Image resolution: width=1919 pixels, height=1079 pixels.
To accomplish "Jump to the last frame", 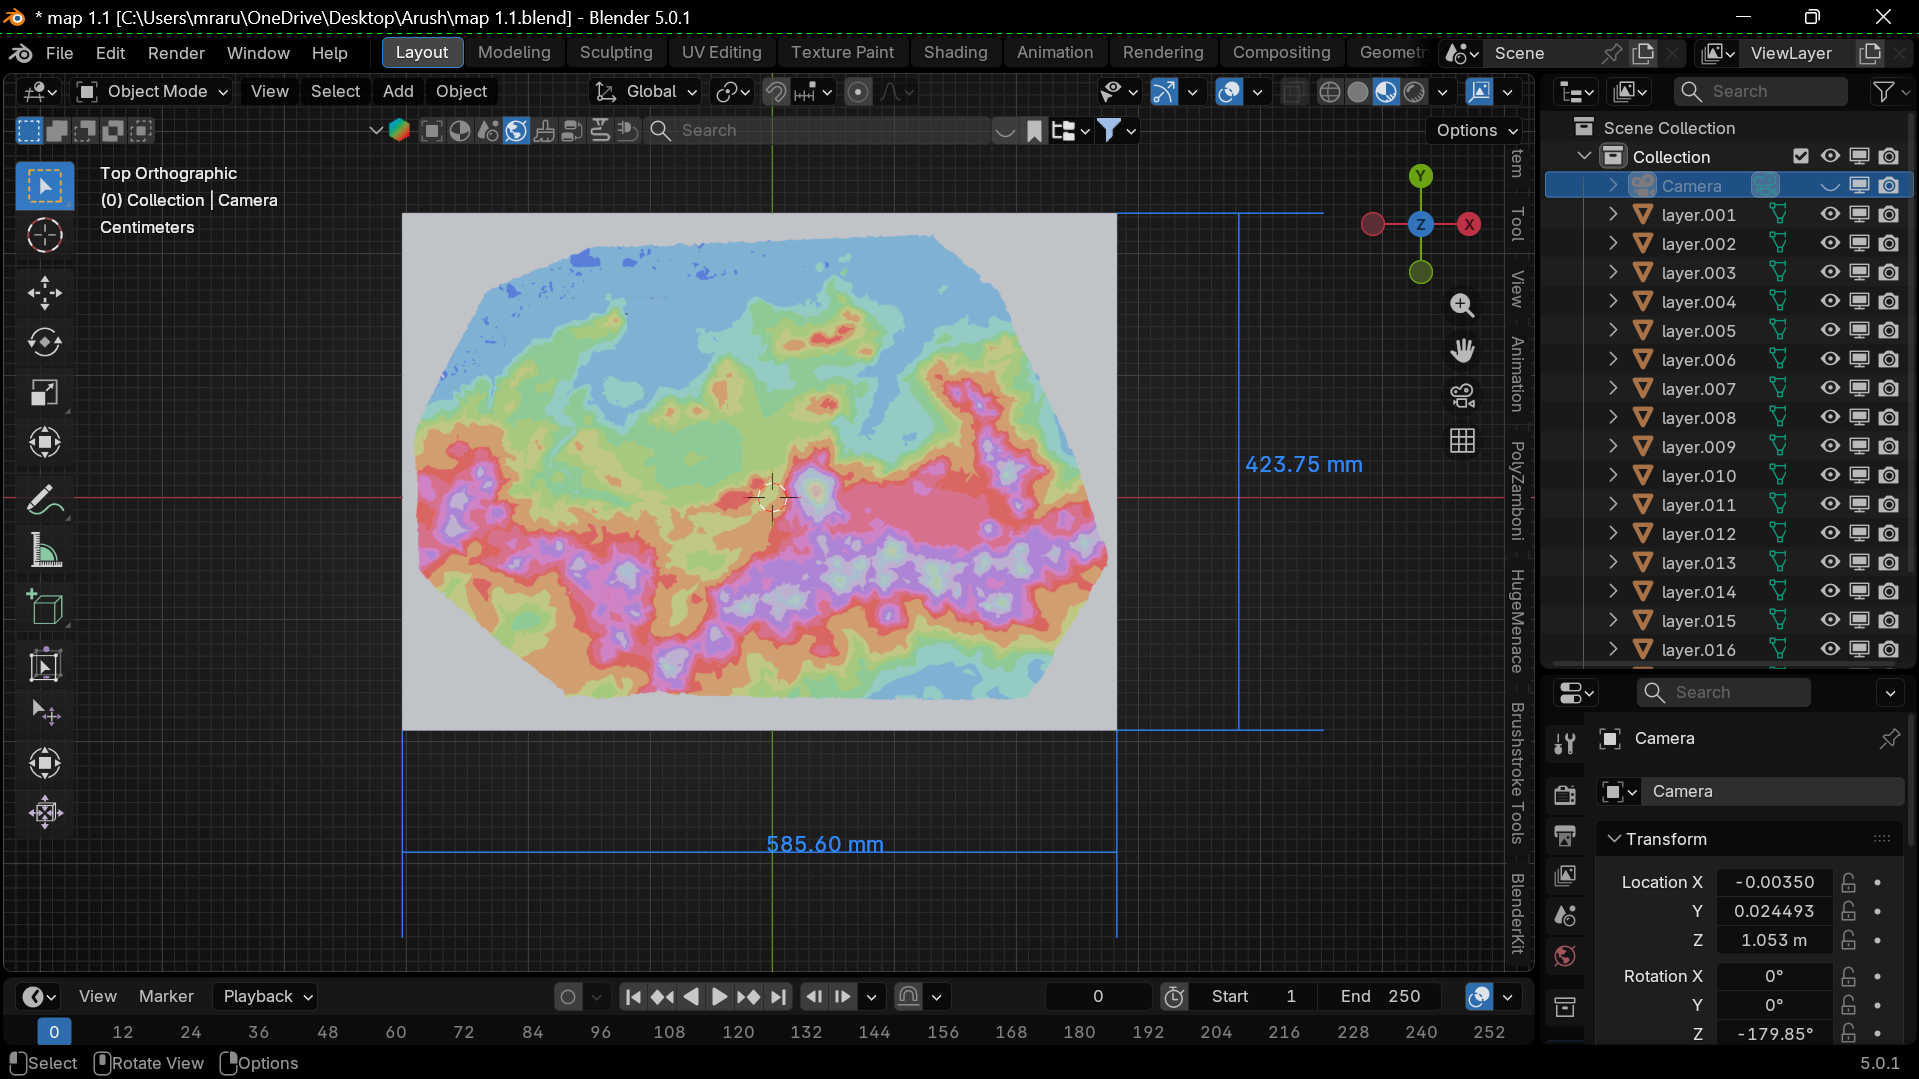I will point(778,997).
